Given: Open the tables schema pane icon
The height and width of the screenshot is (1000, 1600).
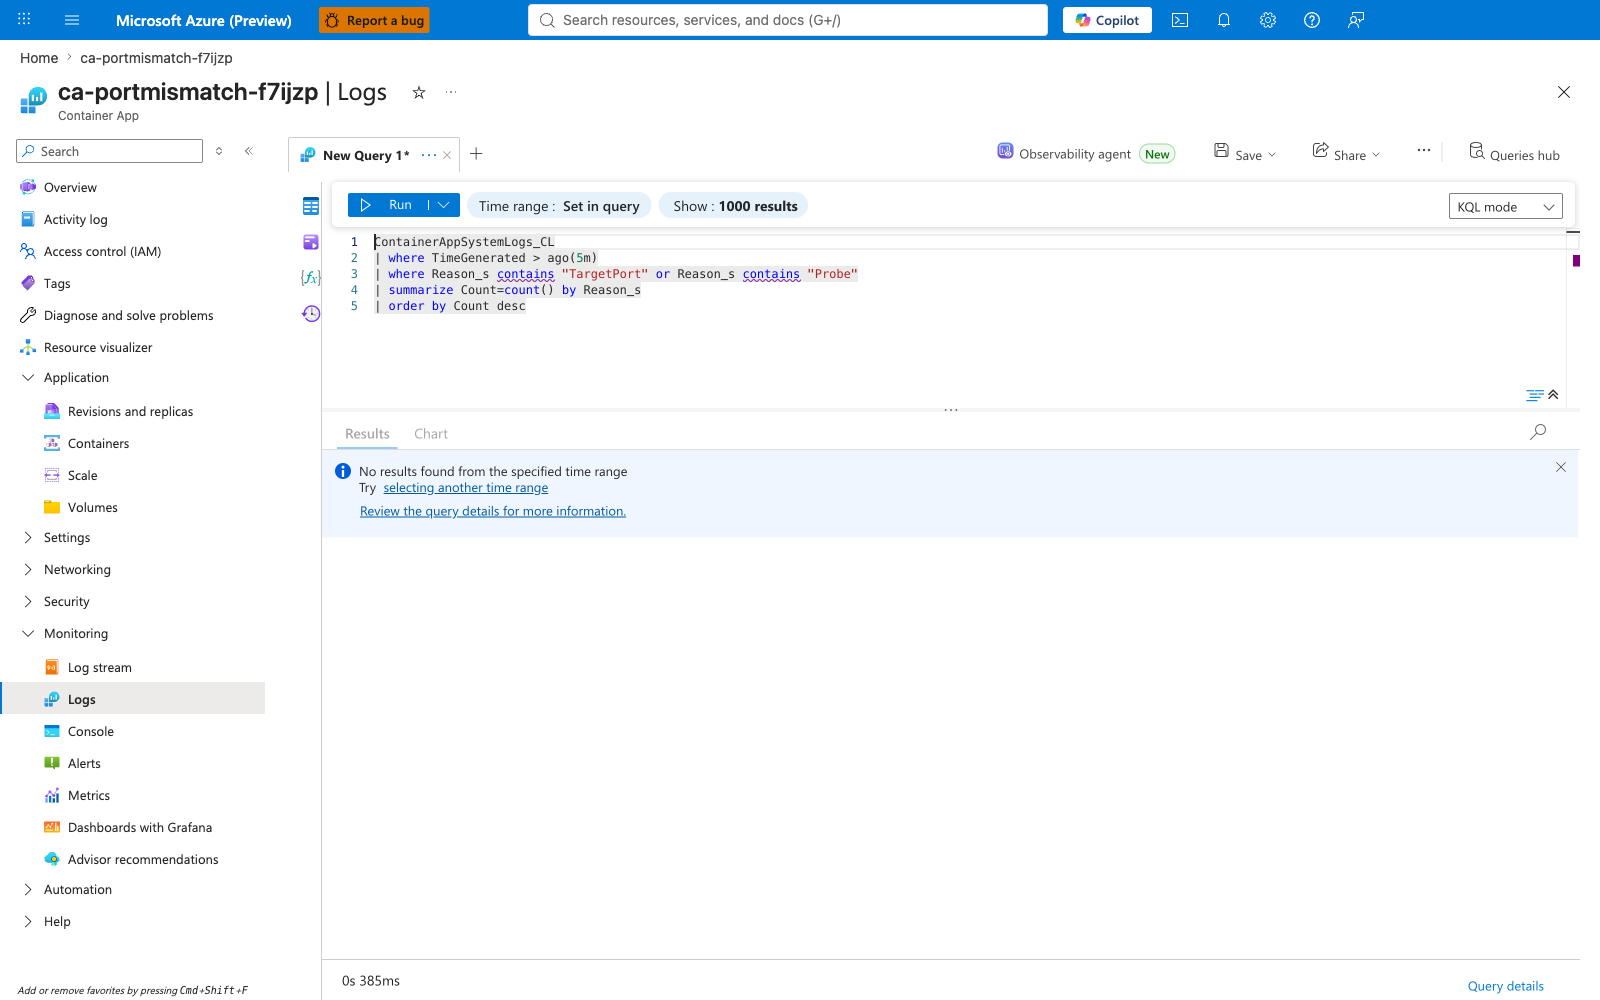Looking at the screenshot, I should click(311, 206).
